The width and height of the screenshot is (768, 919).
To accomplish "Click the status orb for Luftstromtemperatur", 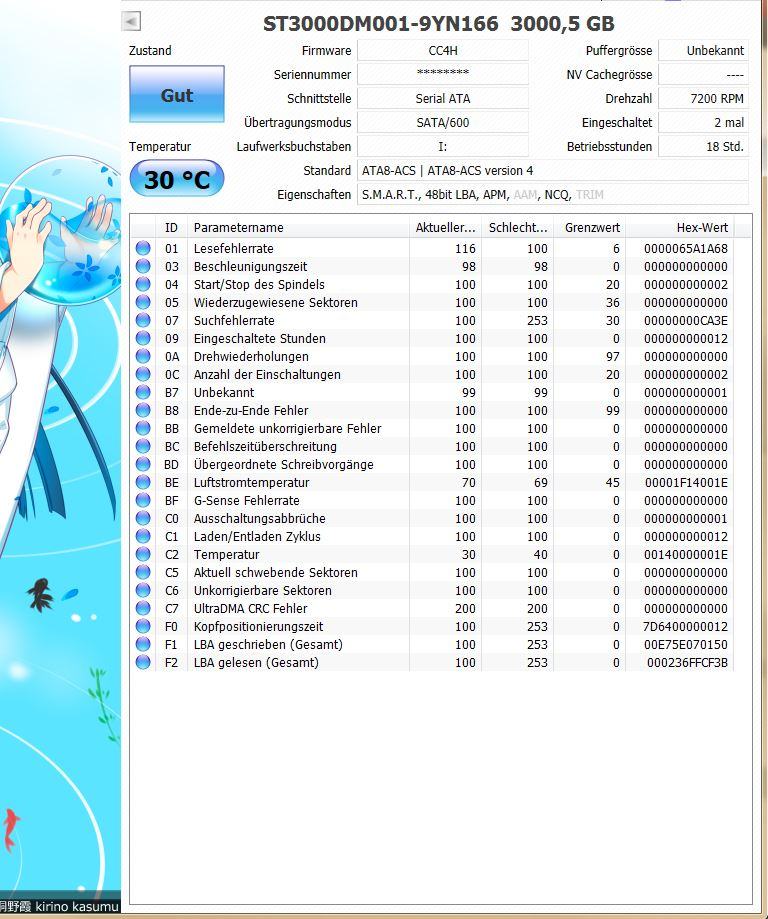I will coord(143,482).
